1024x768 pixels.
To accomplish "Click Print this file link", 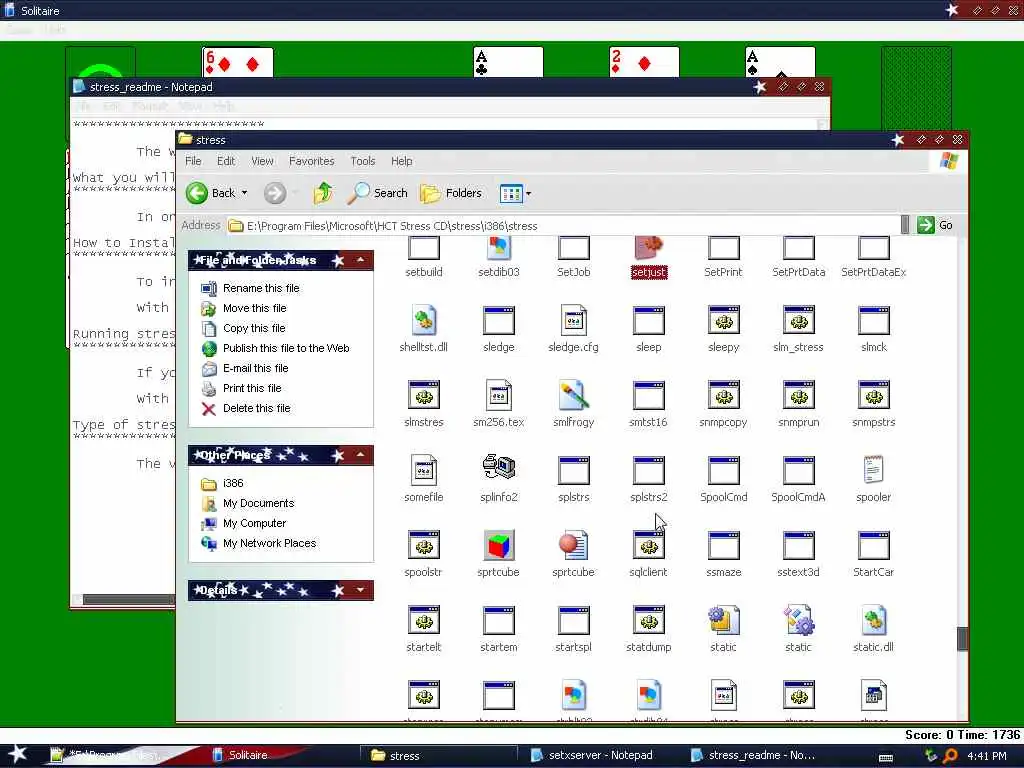I will (252, 388).
